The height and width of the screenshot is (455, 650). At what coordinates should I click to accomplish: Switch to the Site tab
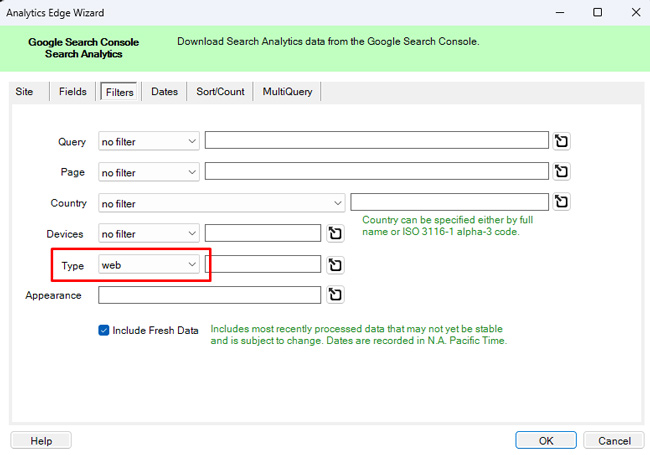24,92
